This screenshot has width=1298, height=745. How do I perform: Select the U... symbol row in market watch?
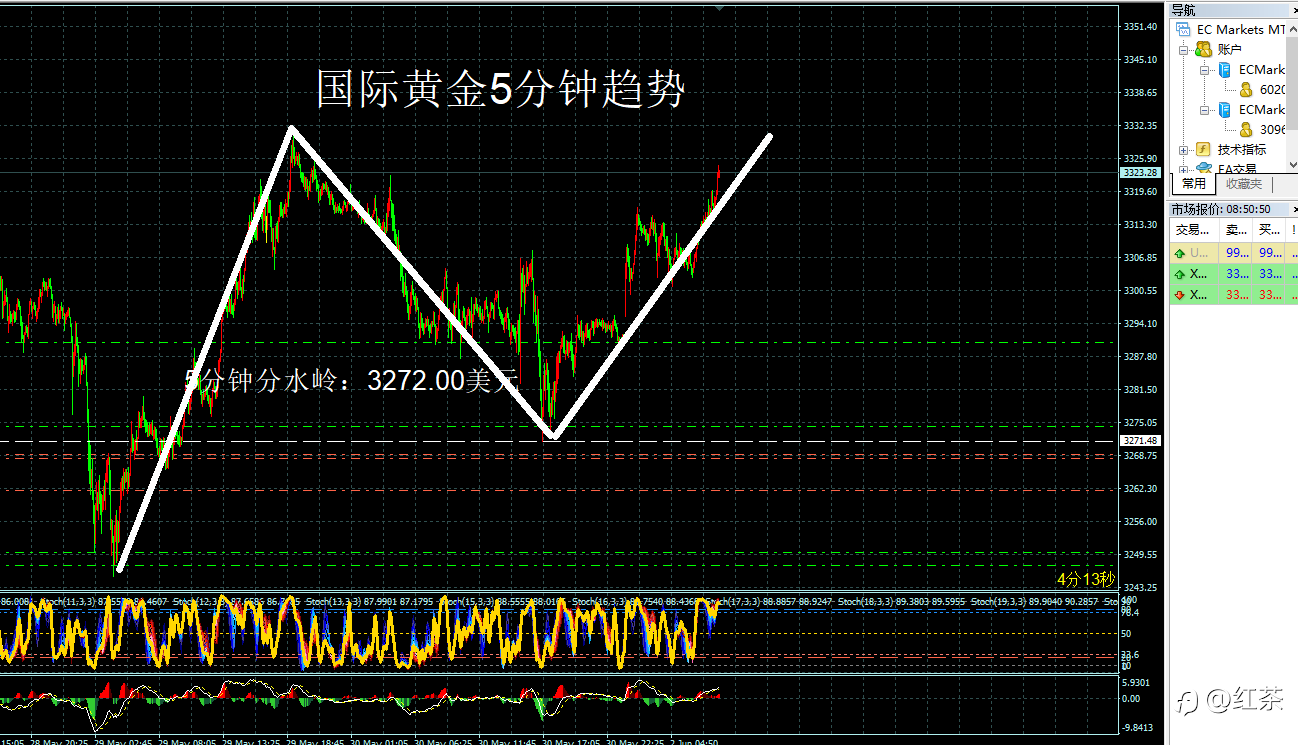1234,254
